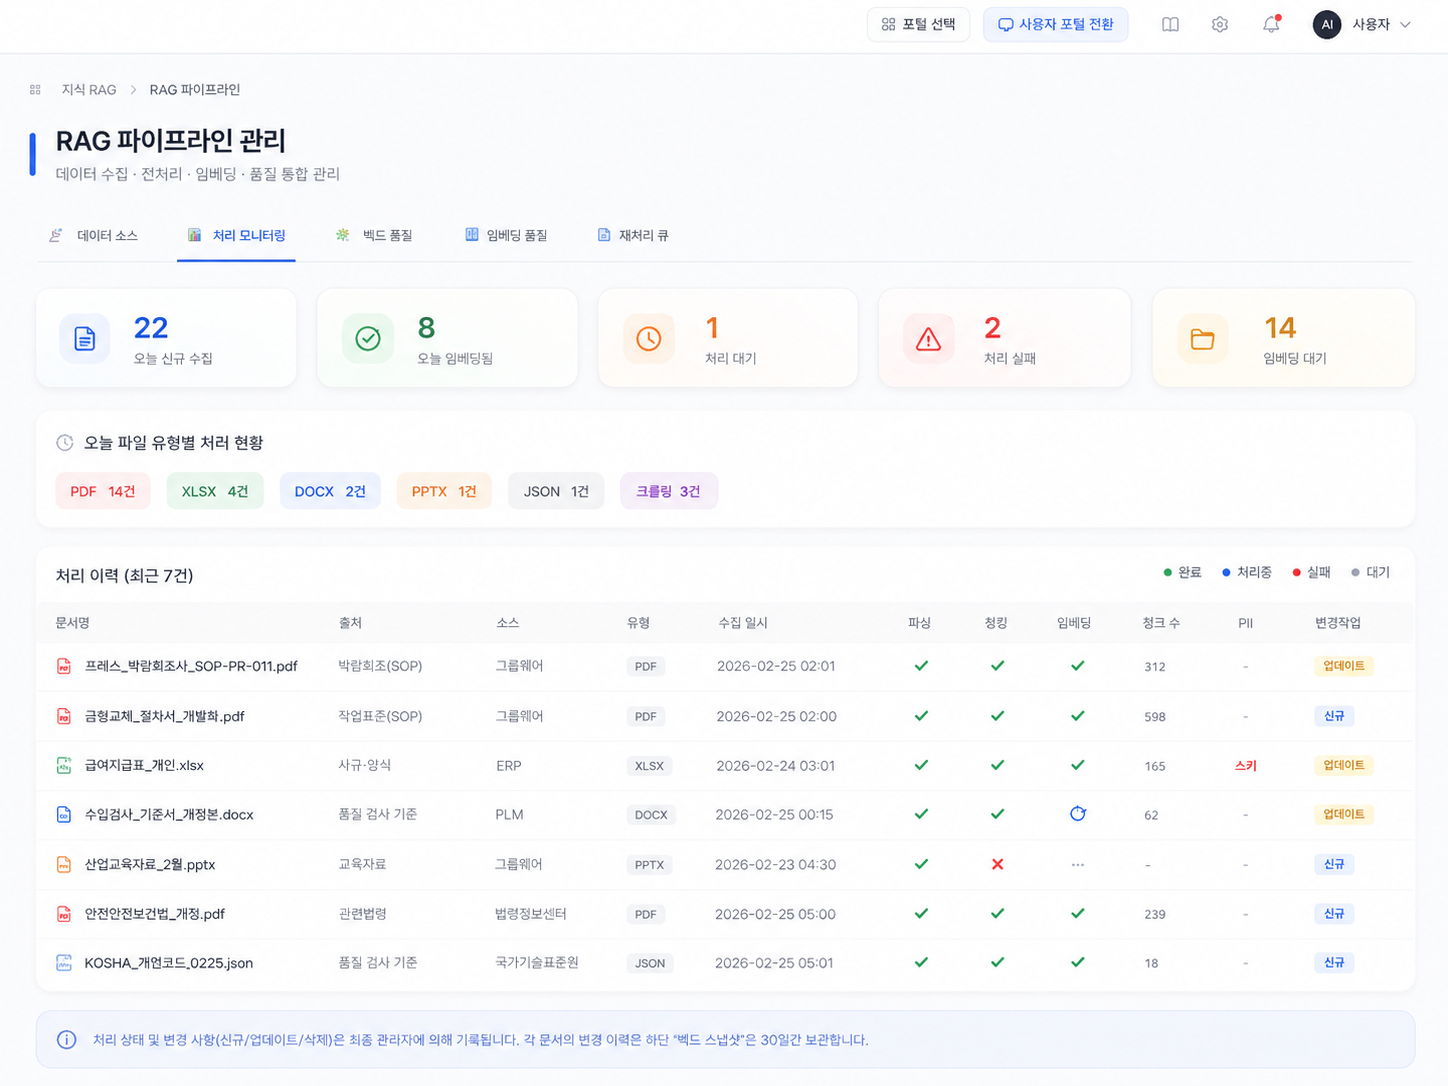Click chunk count 598
Image resolution: width=1448 pixels, height=1086 pixels.
pyautogui.click(x=1155, y=717)
